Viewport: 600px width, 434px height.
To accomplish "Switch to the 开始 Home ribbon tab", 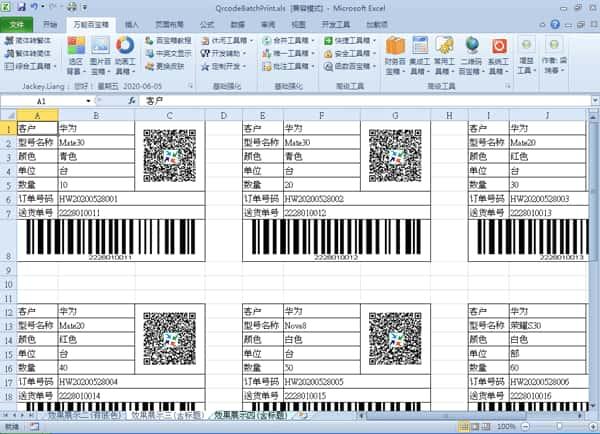I will (50, 25).
